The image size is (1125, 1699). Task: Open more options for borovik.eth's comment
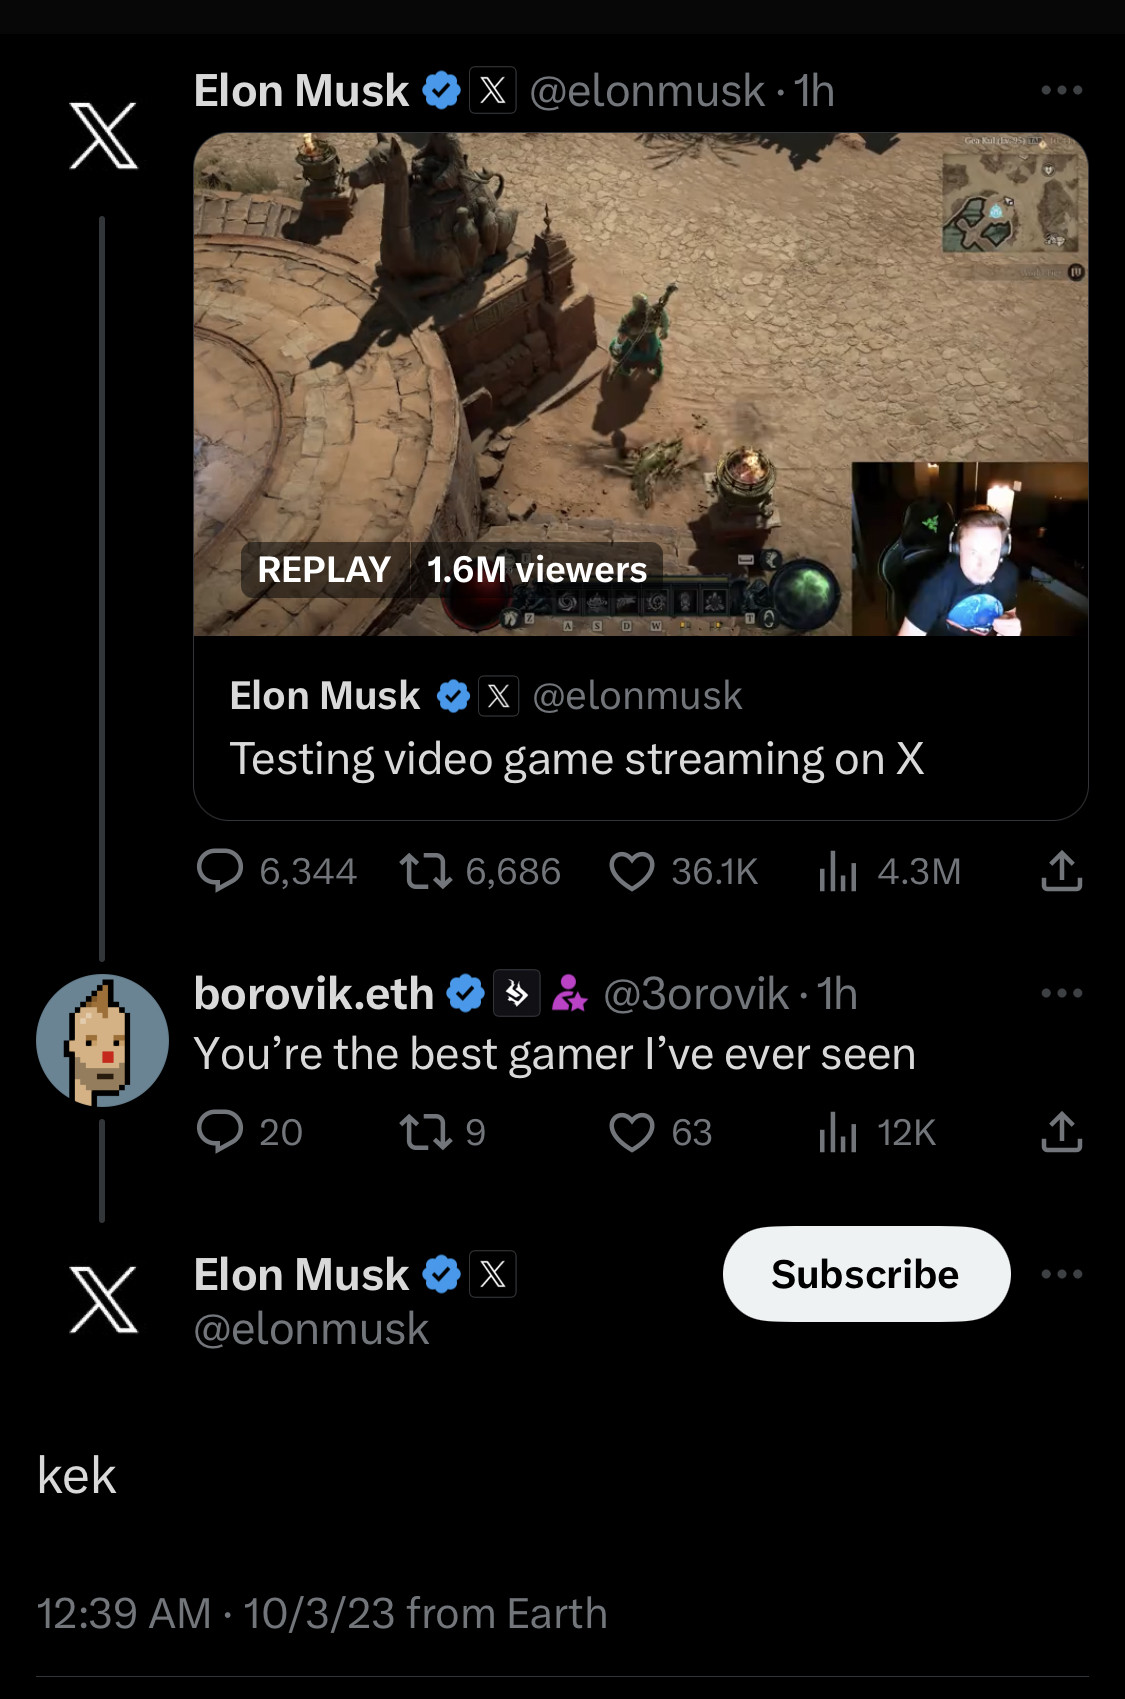pyautogui.click(x=1061, y=993)
